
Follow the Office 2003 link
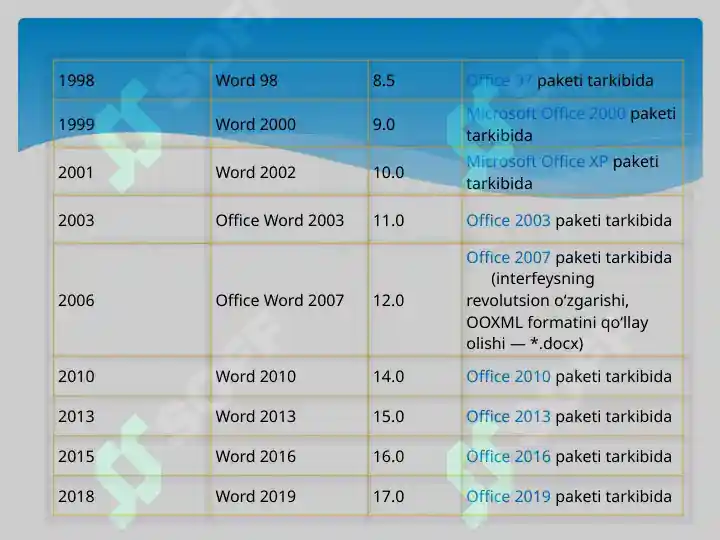pos(508,220)
